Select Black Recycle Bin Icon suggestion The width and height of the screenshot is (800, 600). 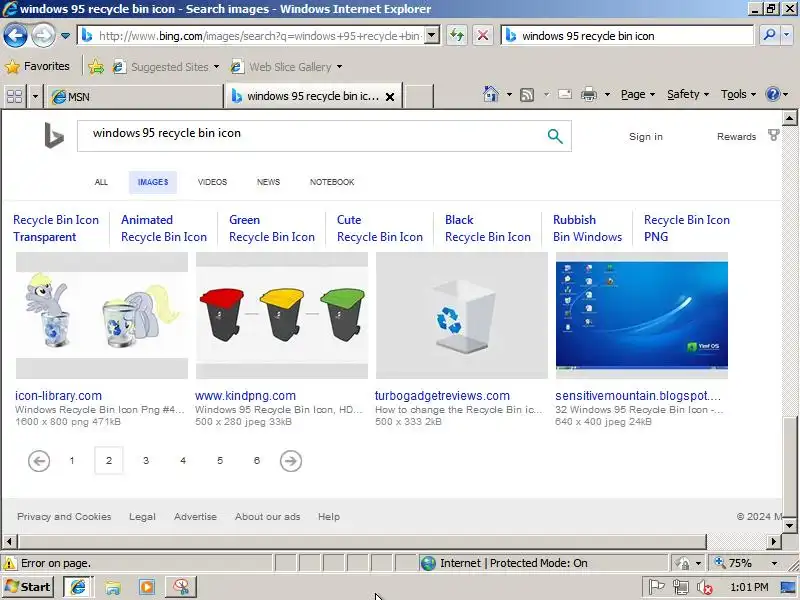pos(488,228)
